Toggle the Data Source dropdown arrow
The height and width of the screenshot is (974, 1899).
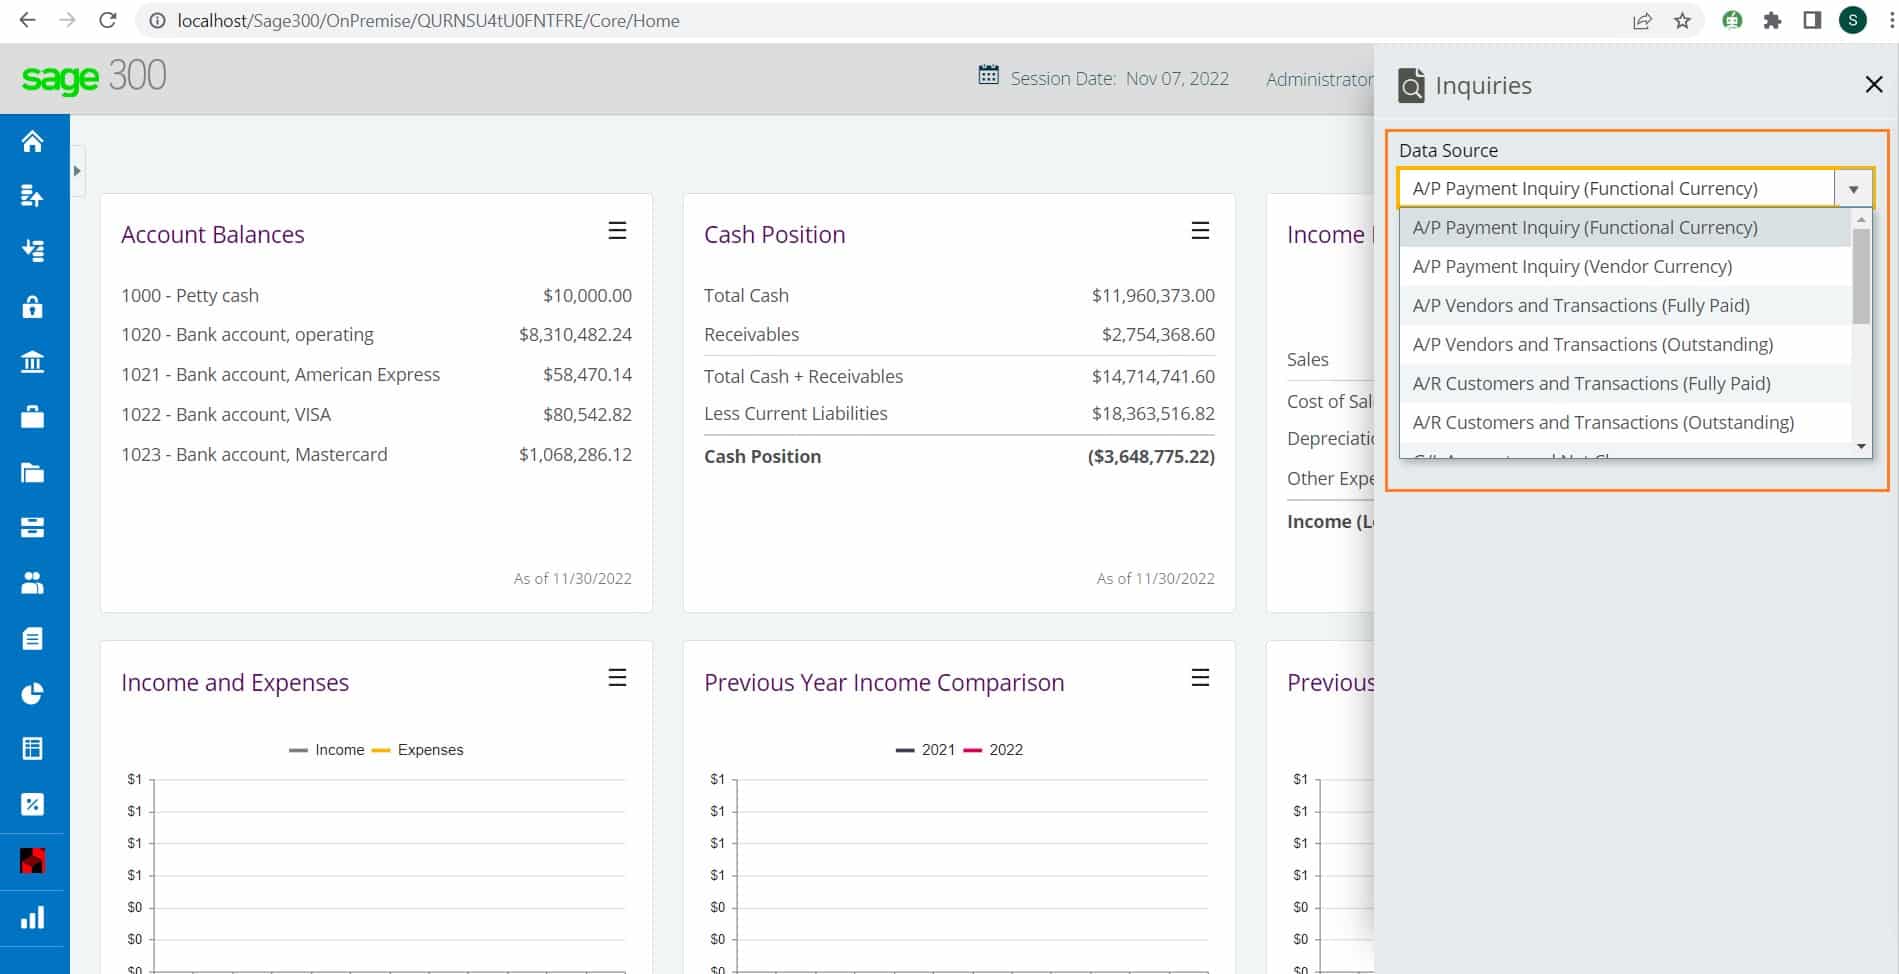click(1853, 189)
